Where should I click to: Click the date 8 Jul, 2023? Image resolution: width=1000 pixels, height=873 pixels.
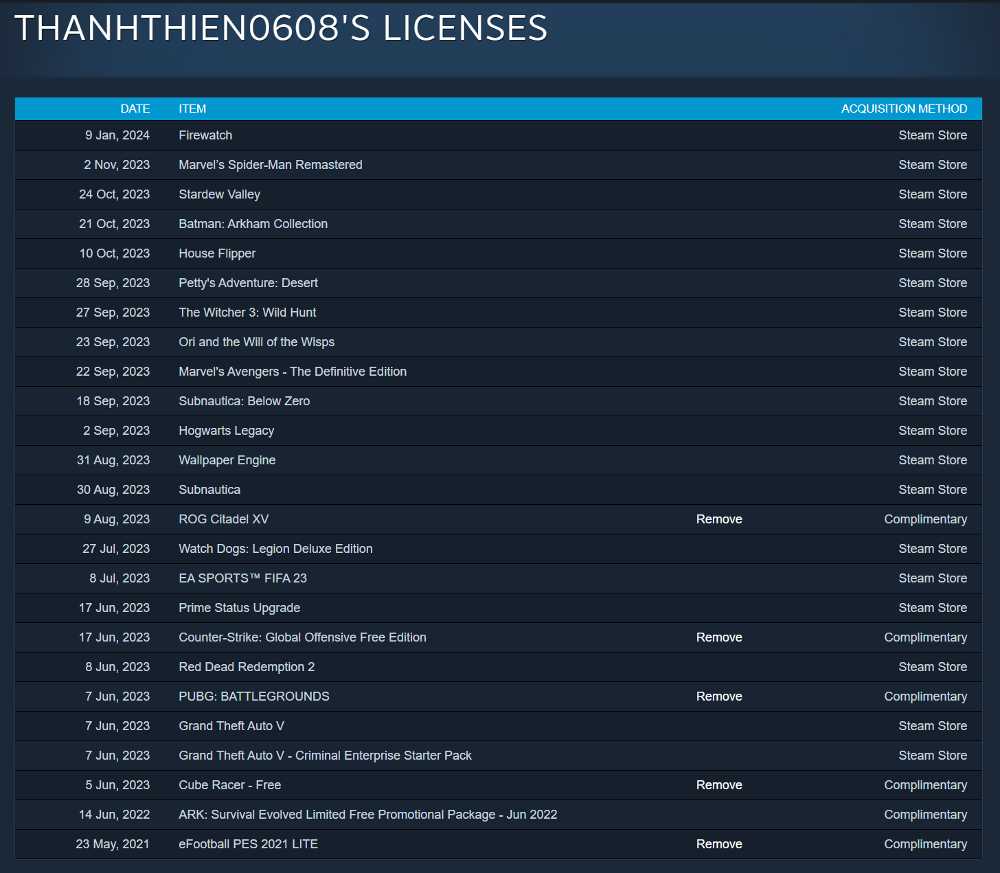(119, 578)
